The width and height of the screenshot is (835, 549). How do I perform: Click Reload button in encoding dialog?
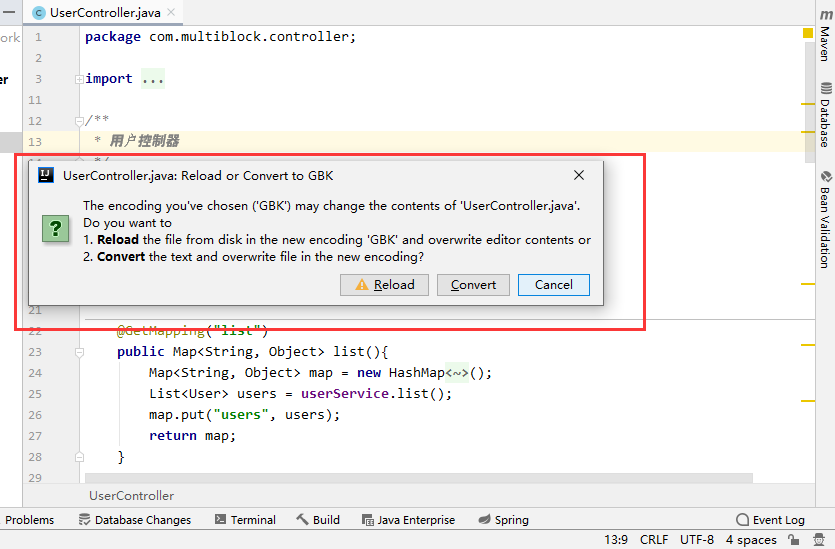tap(384, 285)
